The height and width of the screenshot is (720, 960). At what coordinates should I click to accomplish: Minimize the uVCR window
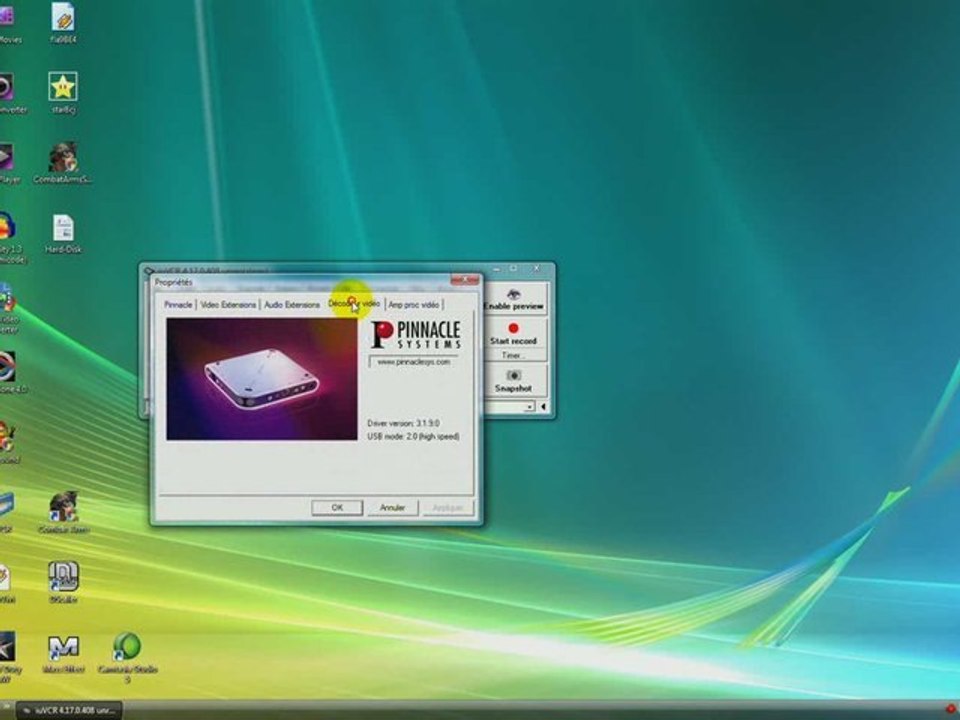coord(497,268)
